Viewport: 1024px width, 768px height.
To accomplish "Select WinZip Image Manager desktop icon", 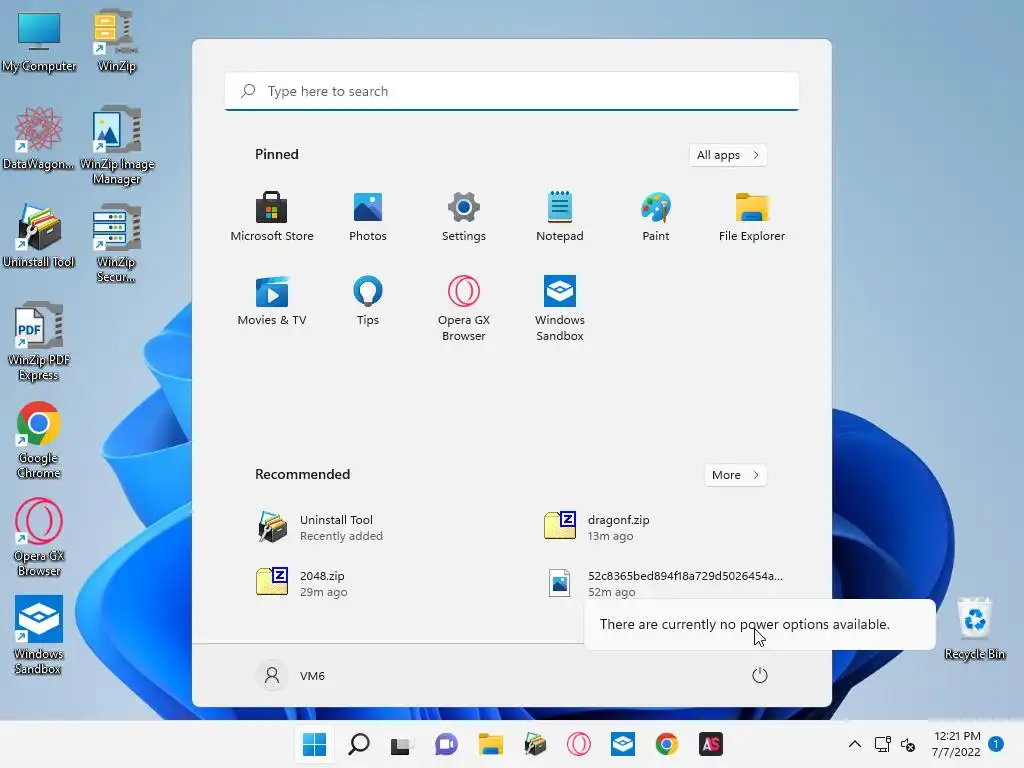I will pyautogui.click(x=116, y=146).
